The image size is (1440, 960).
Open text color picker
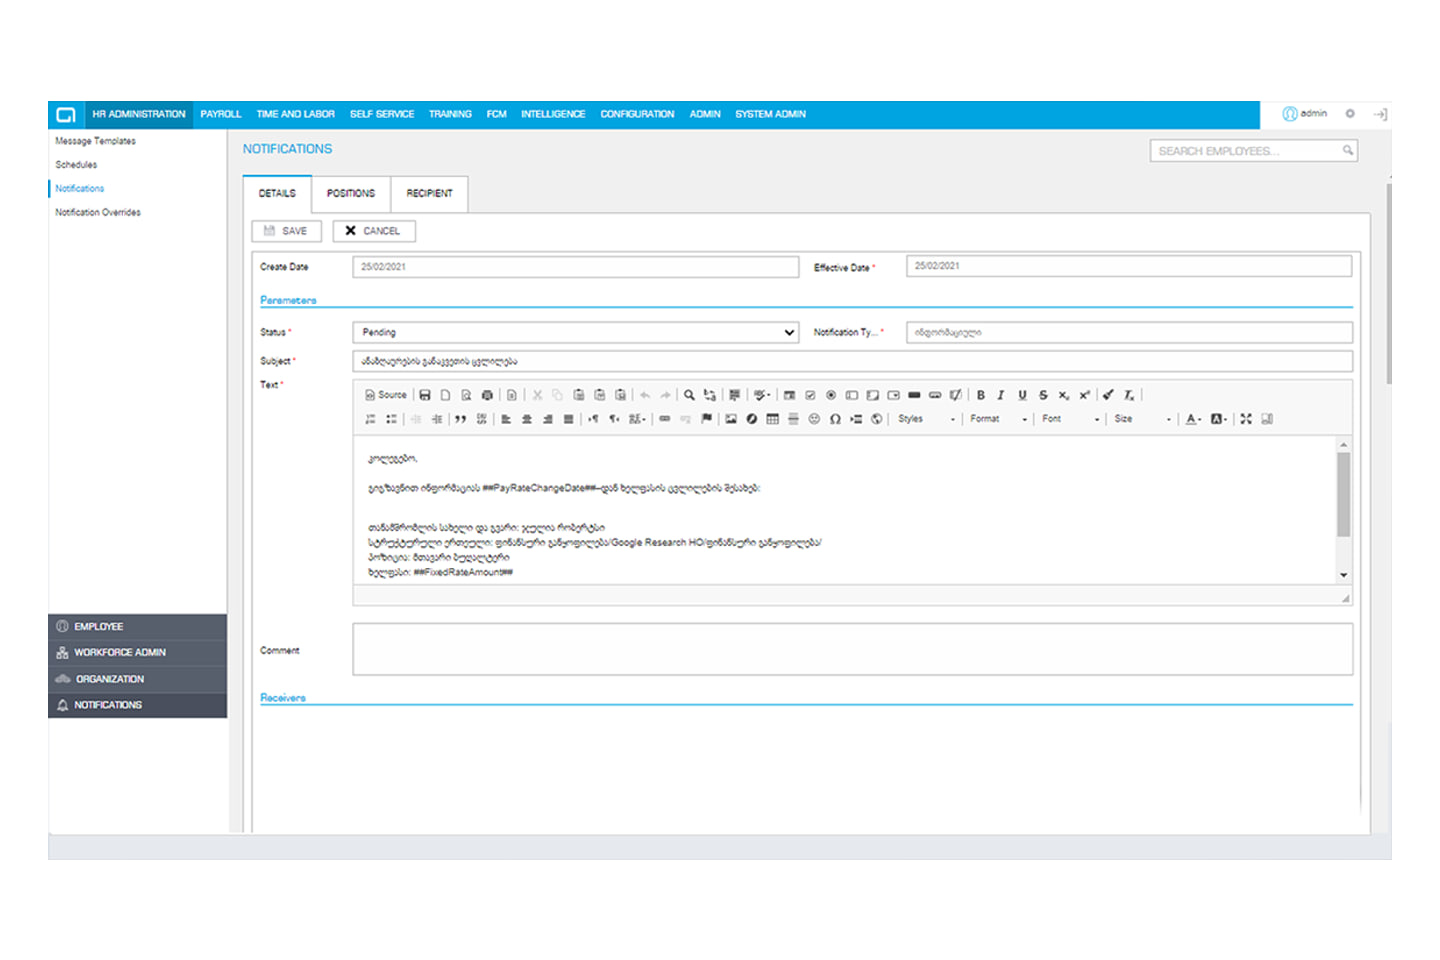click(1193, 419)
